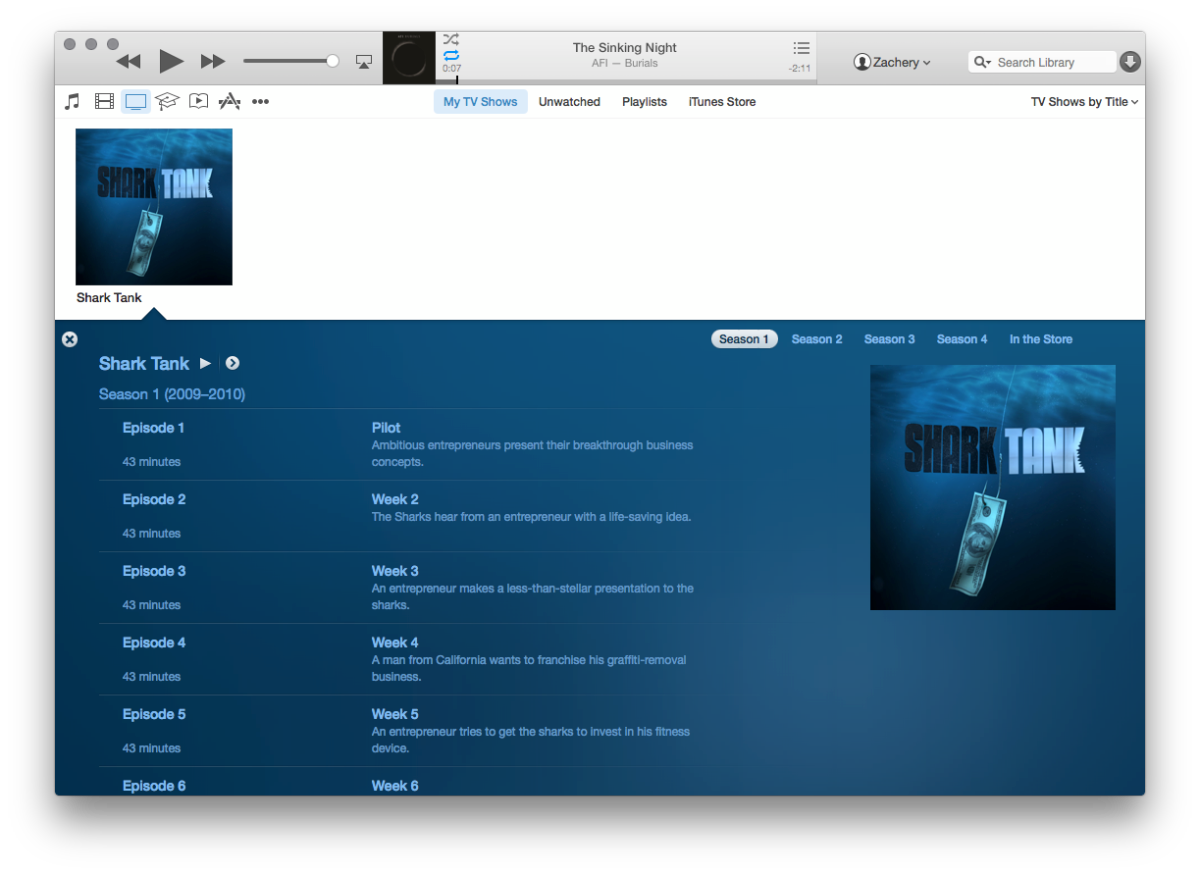Switch to the Music library icon
Screen dimensions: 1200x874
coord(72,101)
